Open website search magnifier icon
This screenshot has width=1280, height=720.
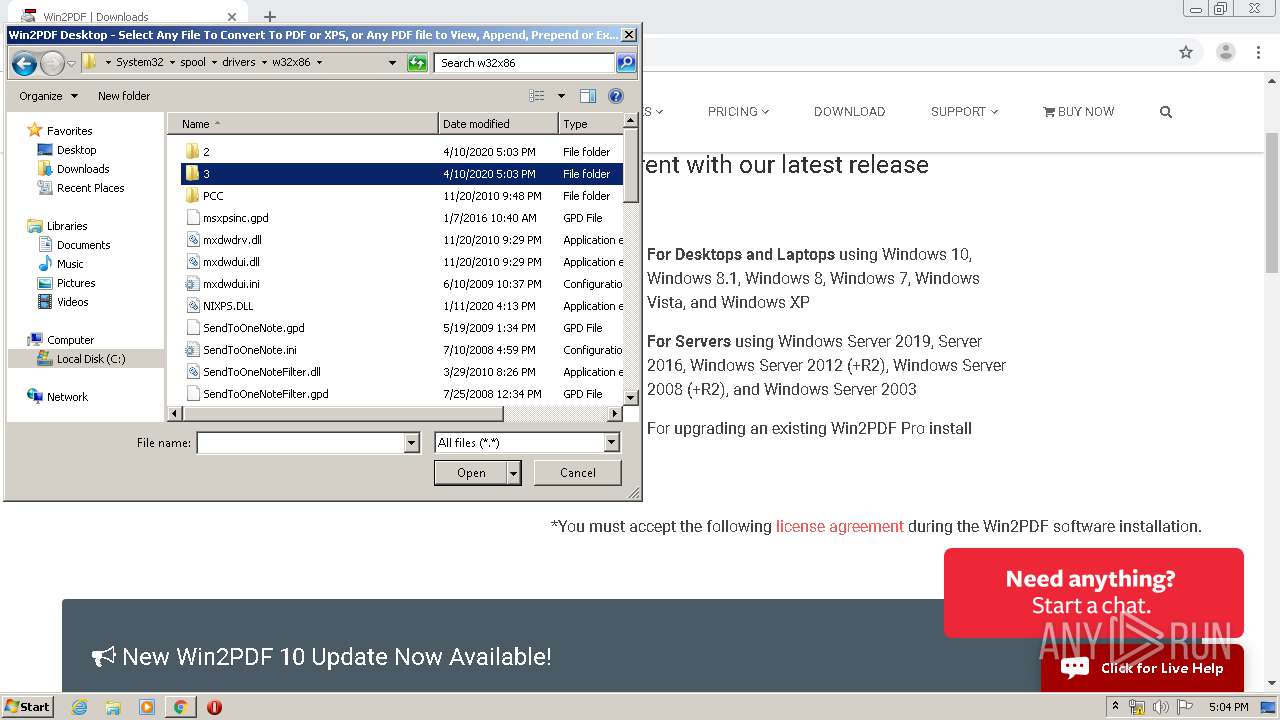(x=1165, y=112)
